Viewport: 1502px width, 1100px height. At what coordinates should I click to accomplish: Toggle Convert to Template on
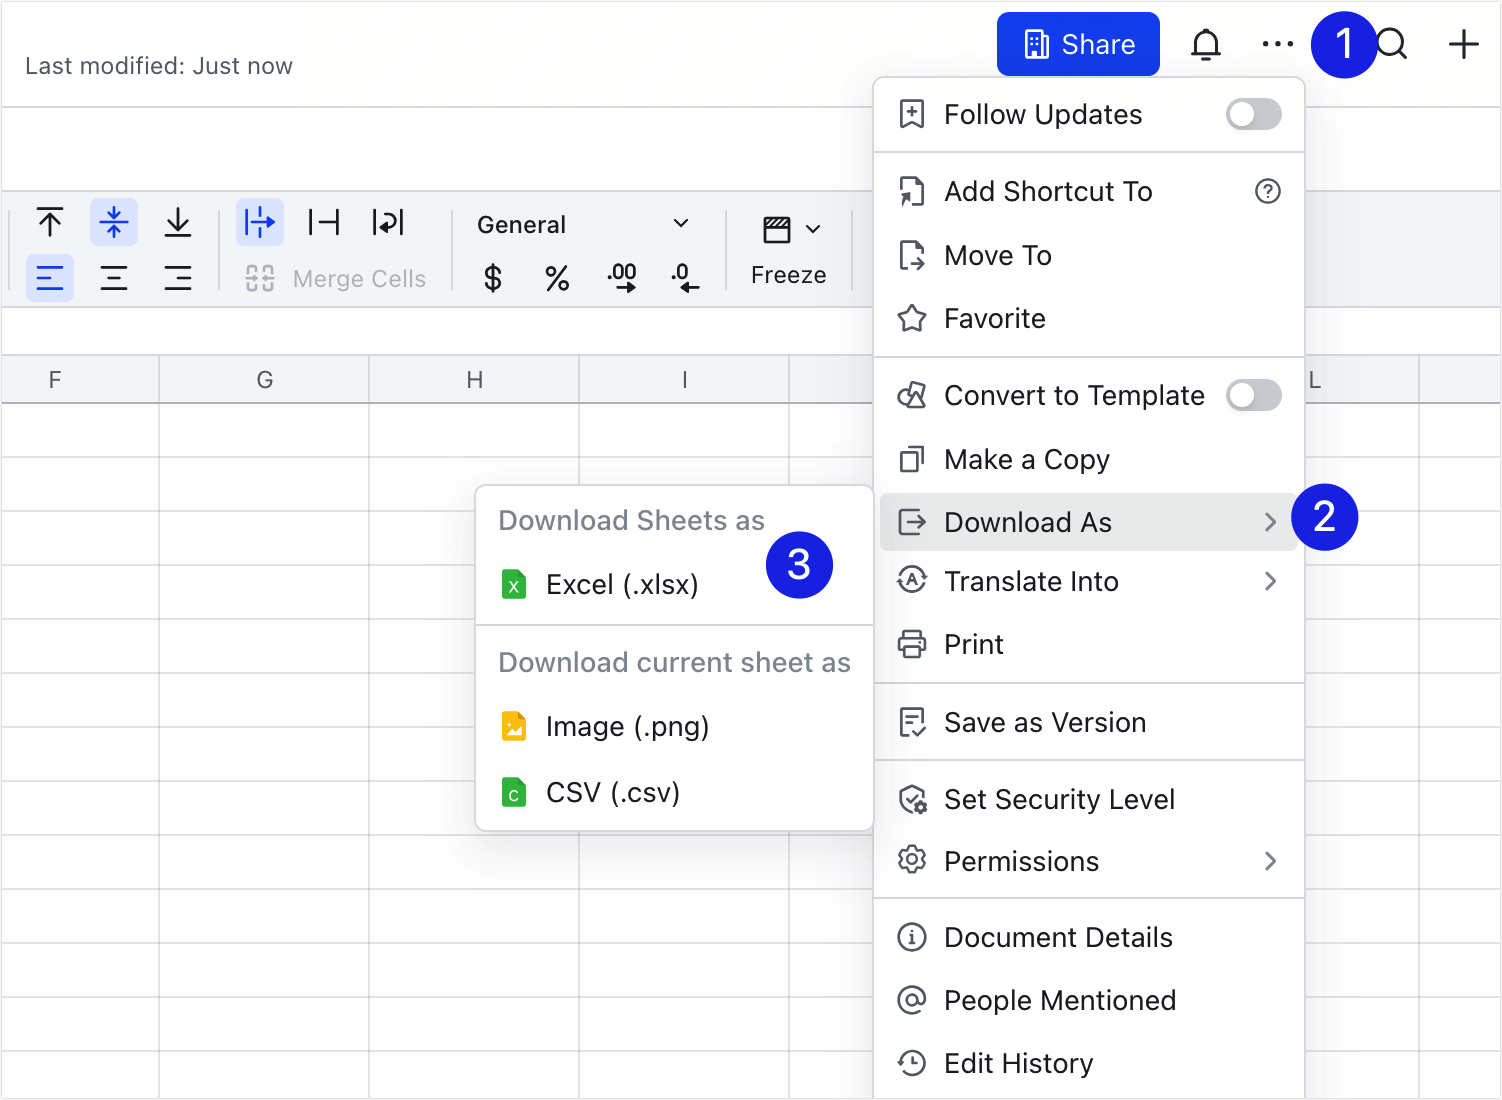[1253, 395]
